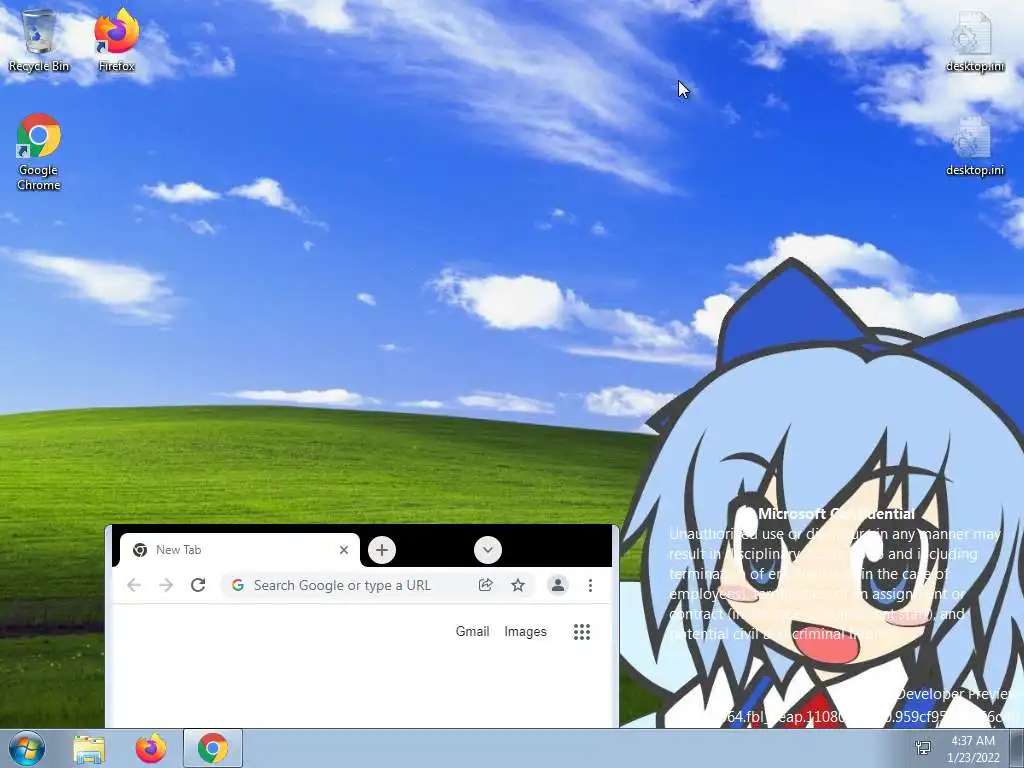Select the lower desktop.ini file icon
This screenshot has height=768, width=1024.
(x=974, y=145)
